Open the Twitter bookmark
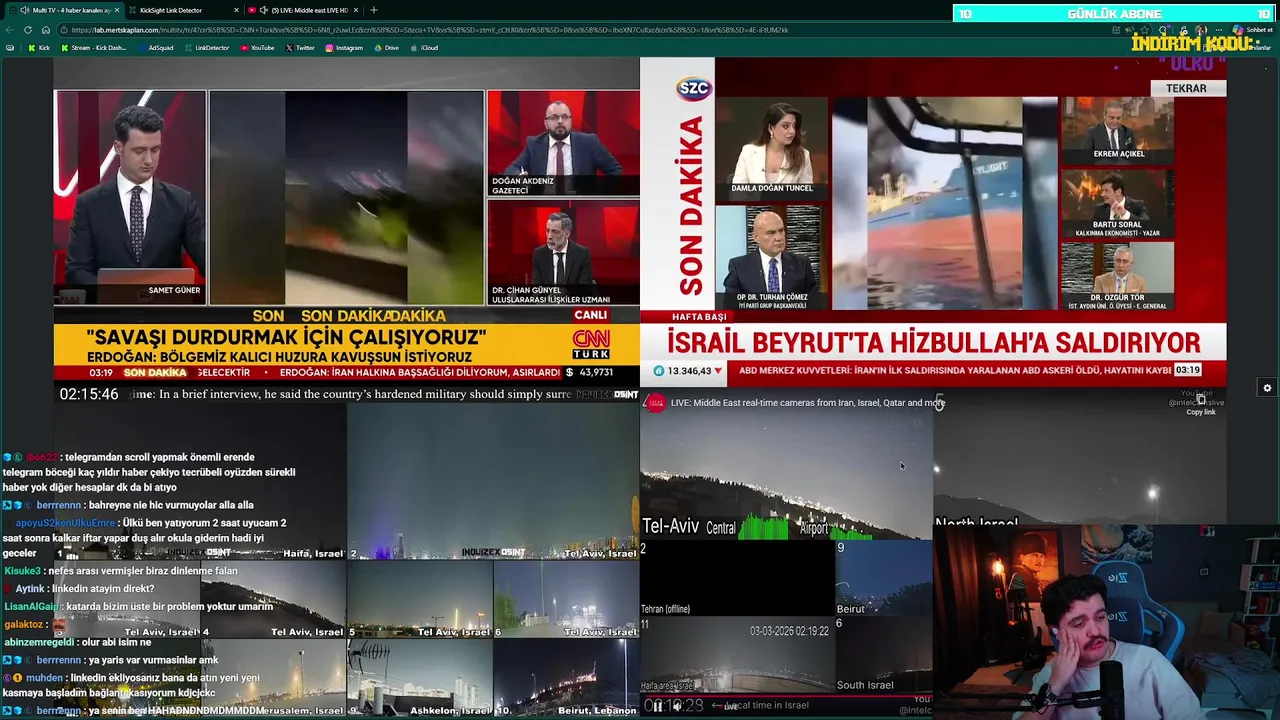Image resolution: width=1280 pixels, height=720 pixels. point(300,47)
